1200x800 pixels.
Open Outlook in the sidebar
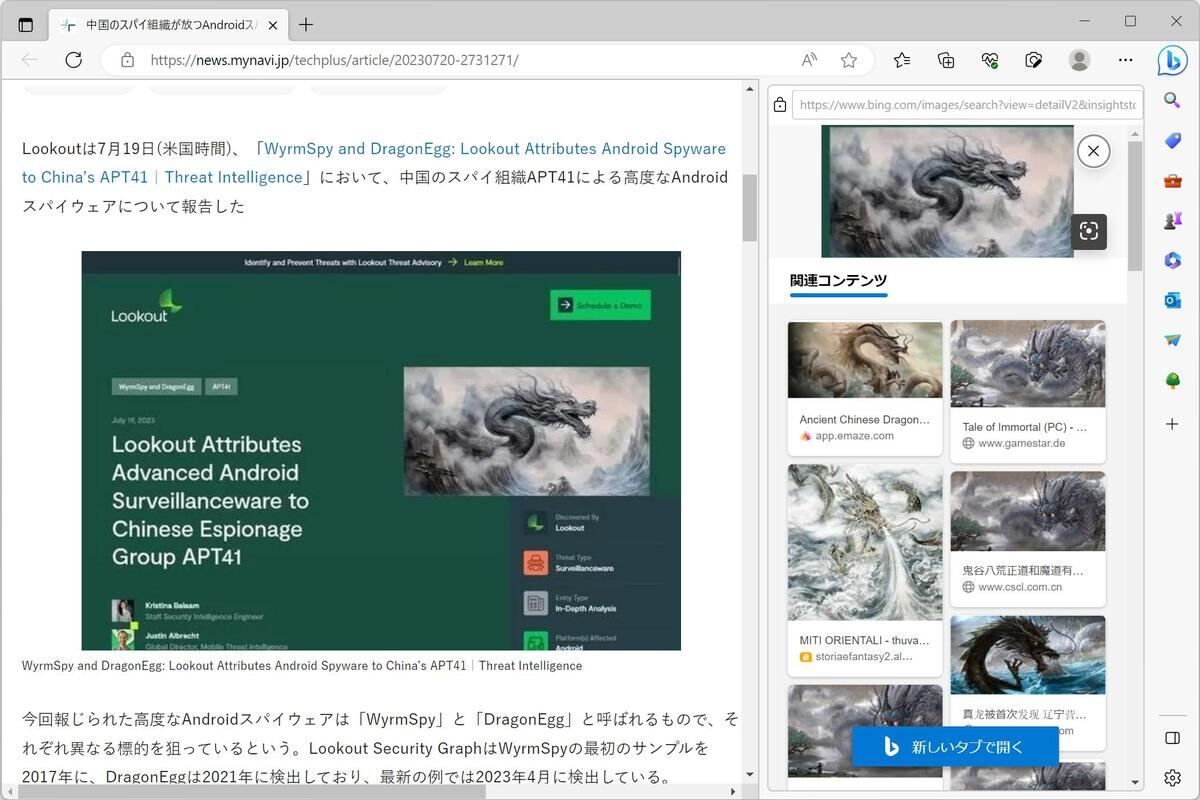pos(1173,300)
